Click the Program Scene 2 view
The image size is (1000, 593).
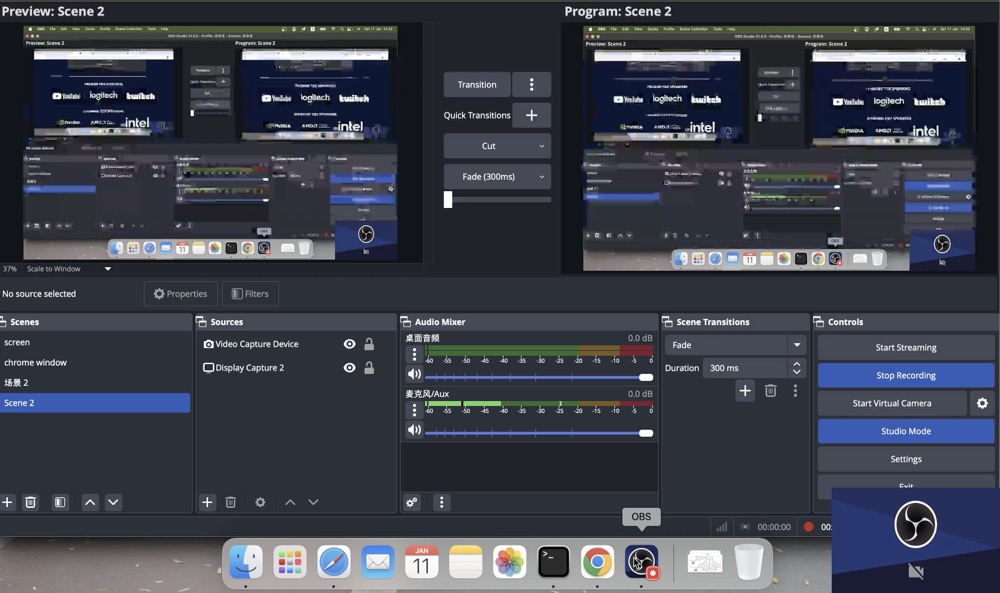pos(779,149)
